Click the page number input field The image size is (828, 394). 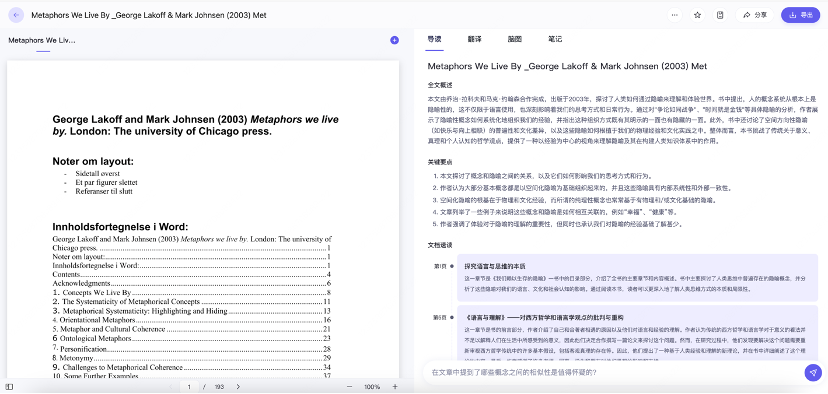[189, 387]
